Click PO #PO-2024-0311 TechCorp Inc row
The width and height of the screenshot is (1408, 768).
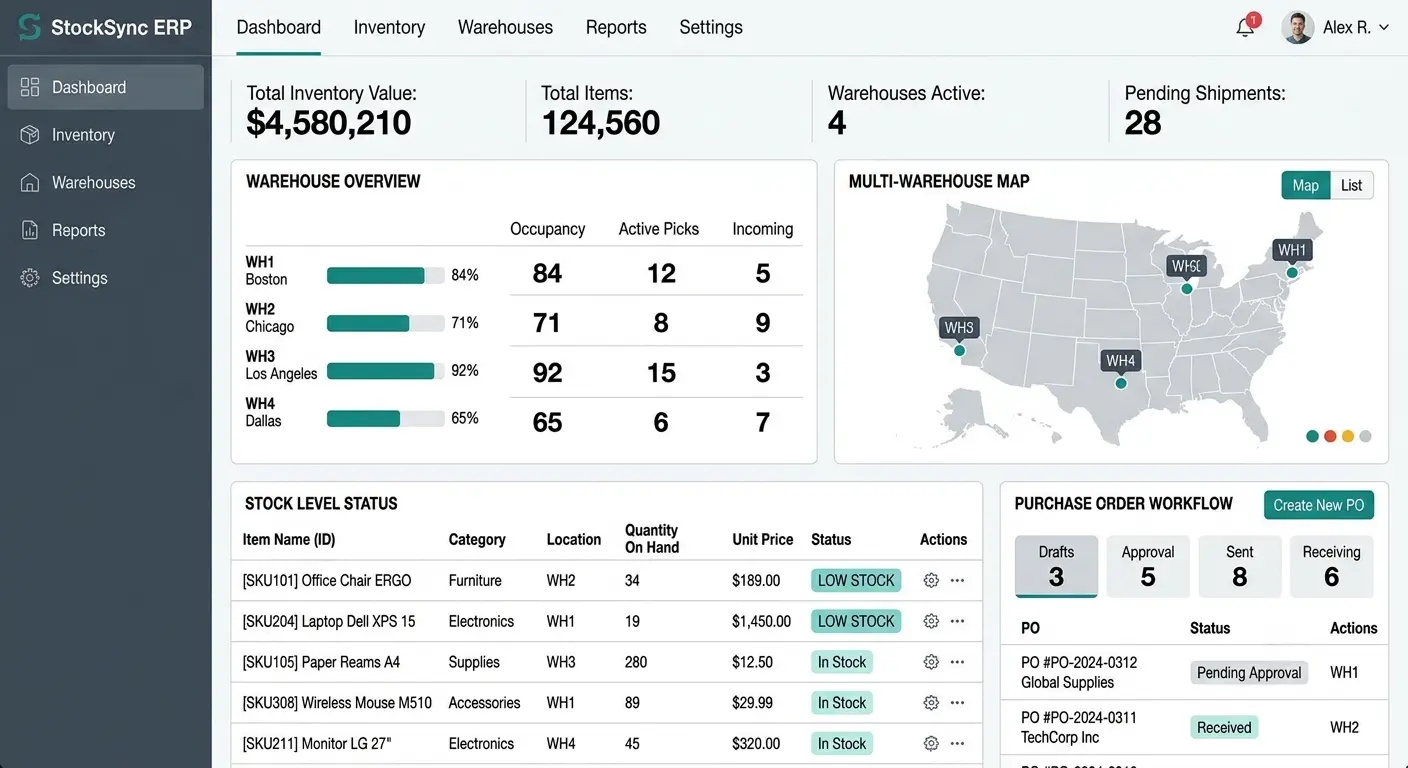[x=1195, y=727]
